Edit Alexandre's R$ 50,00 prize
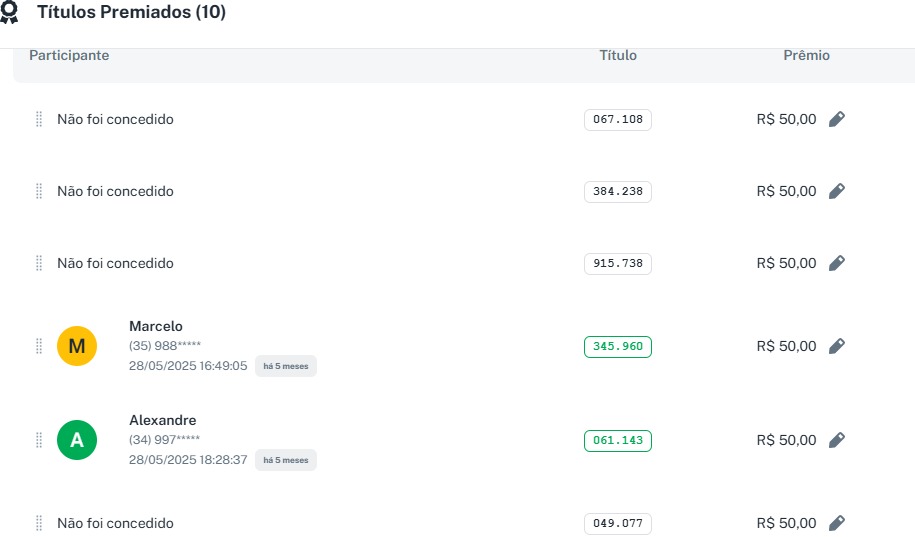The width and height of the screenshot is (915, 537). pos(837,440)
